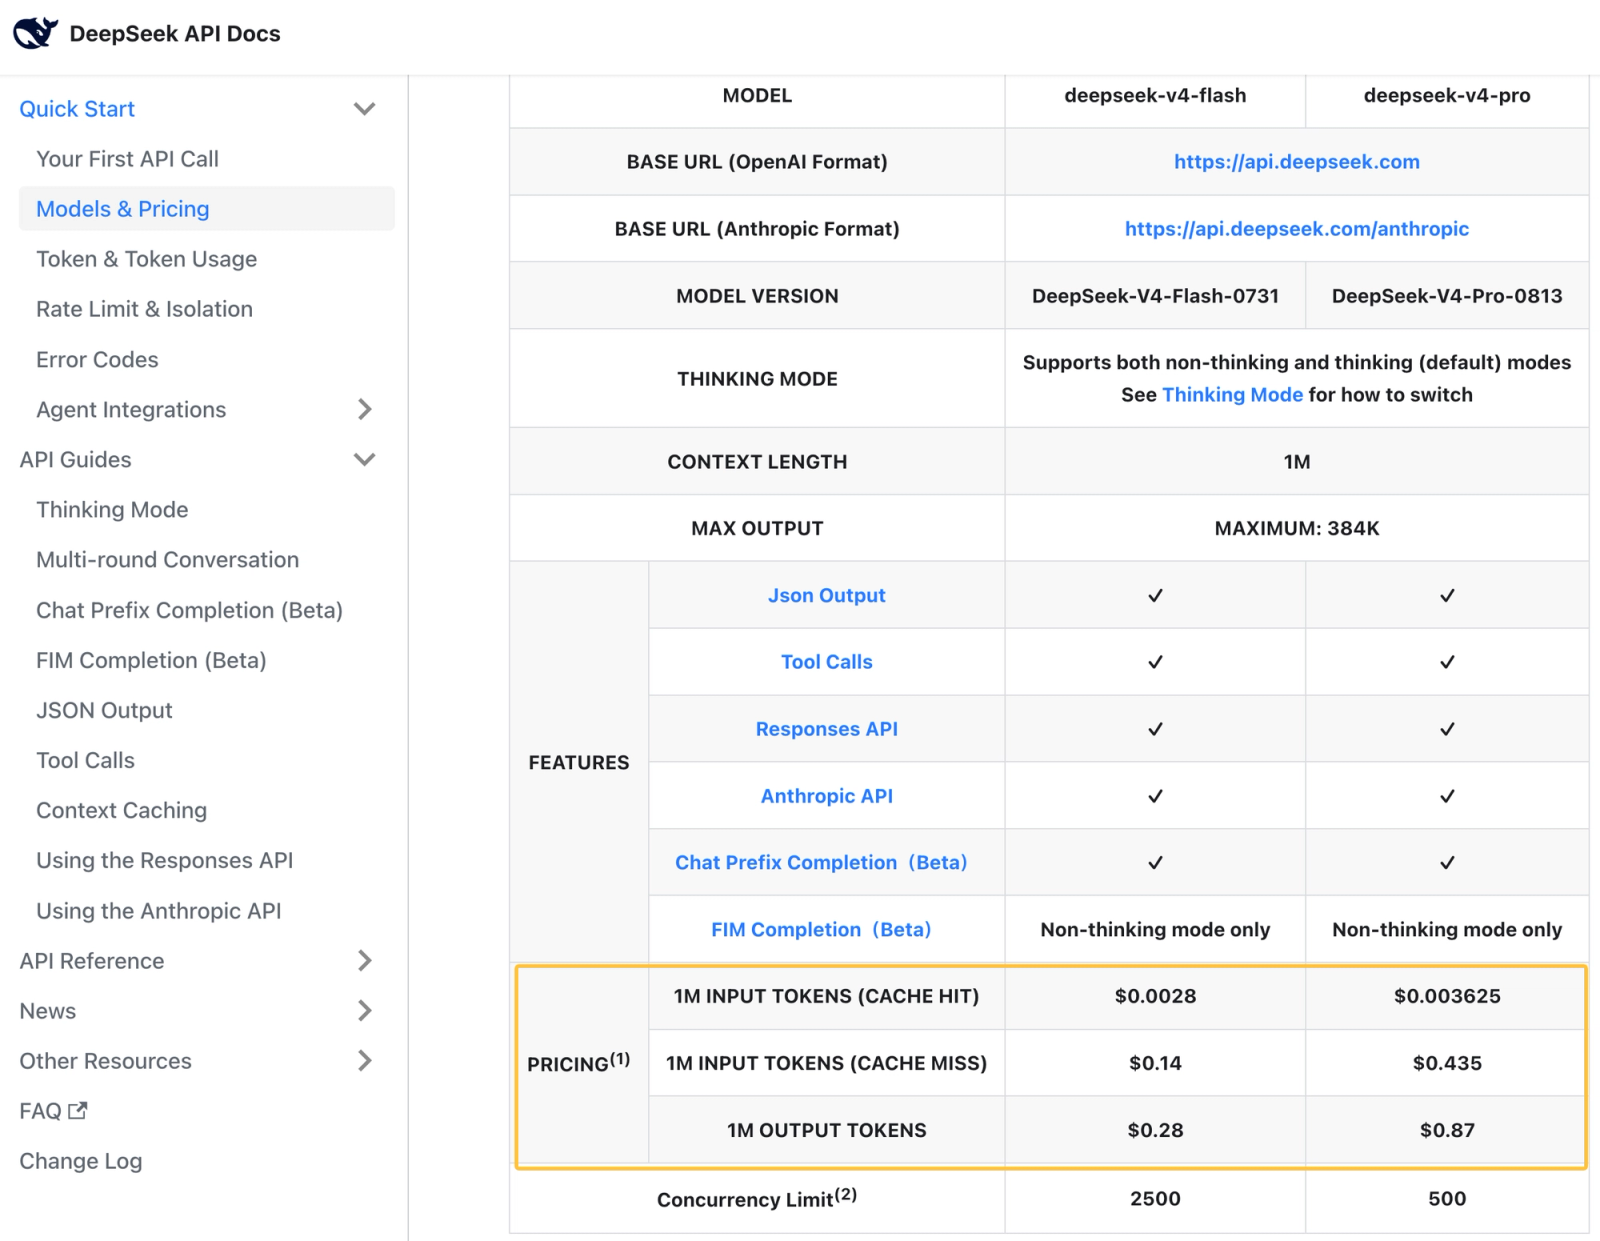This screenshot has width=1600, height=1241.
Task: Click the 2500 concurrency limit value
Action: [x=1155, y=1198]
